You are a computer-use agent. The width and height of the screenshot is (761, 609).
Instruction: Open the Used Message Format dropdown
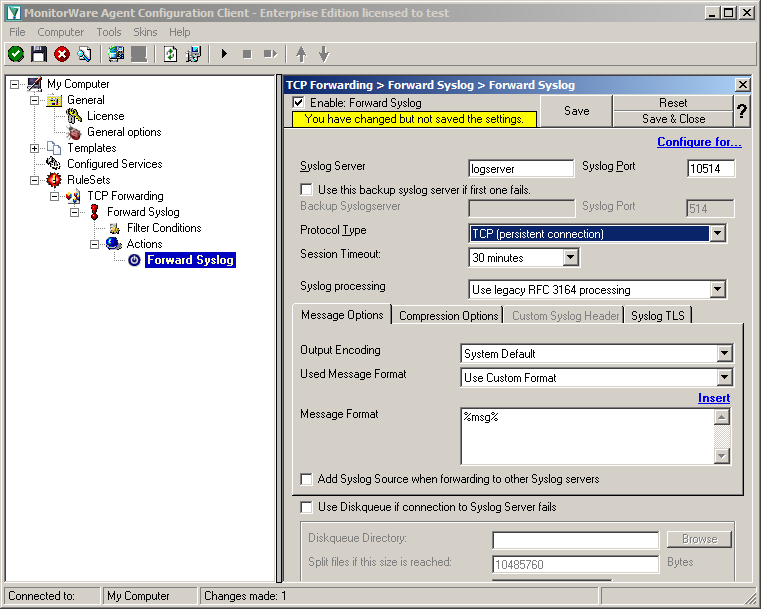(724, 378)
